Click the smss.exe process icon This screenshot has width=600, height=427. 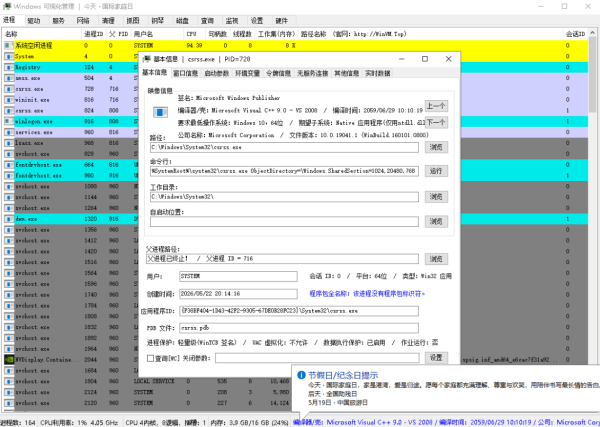pyautogui.click(x=9, y=78)
